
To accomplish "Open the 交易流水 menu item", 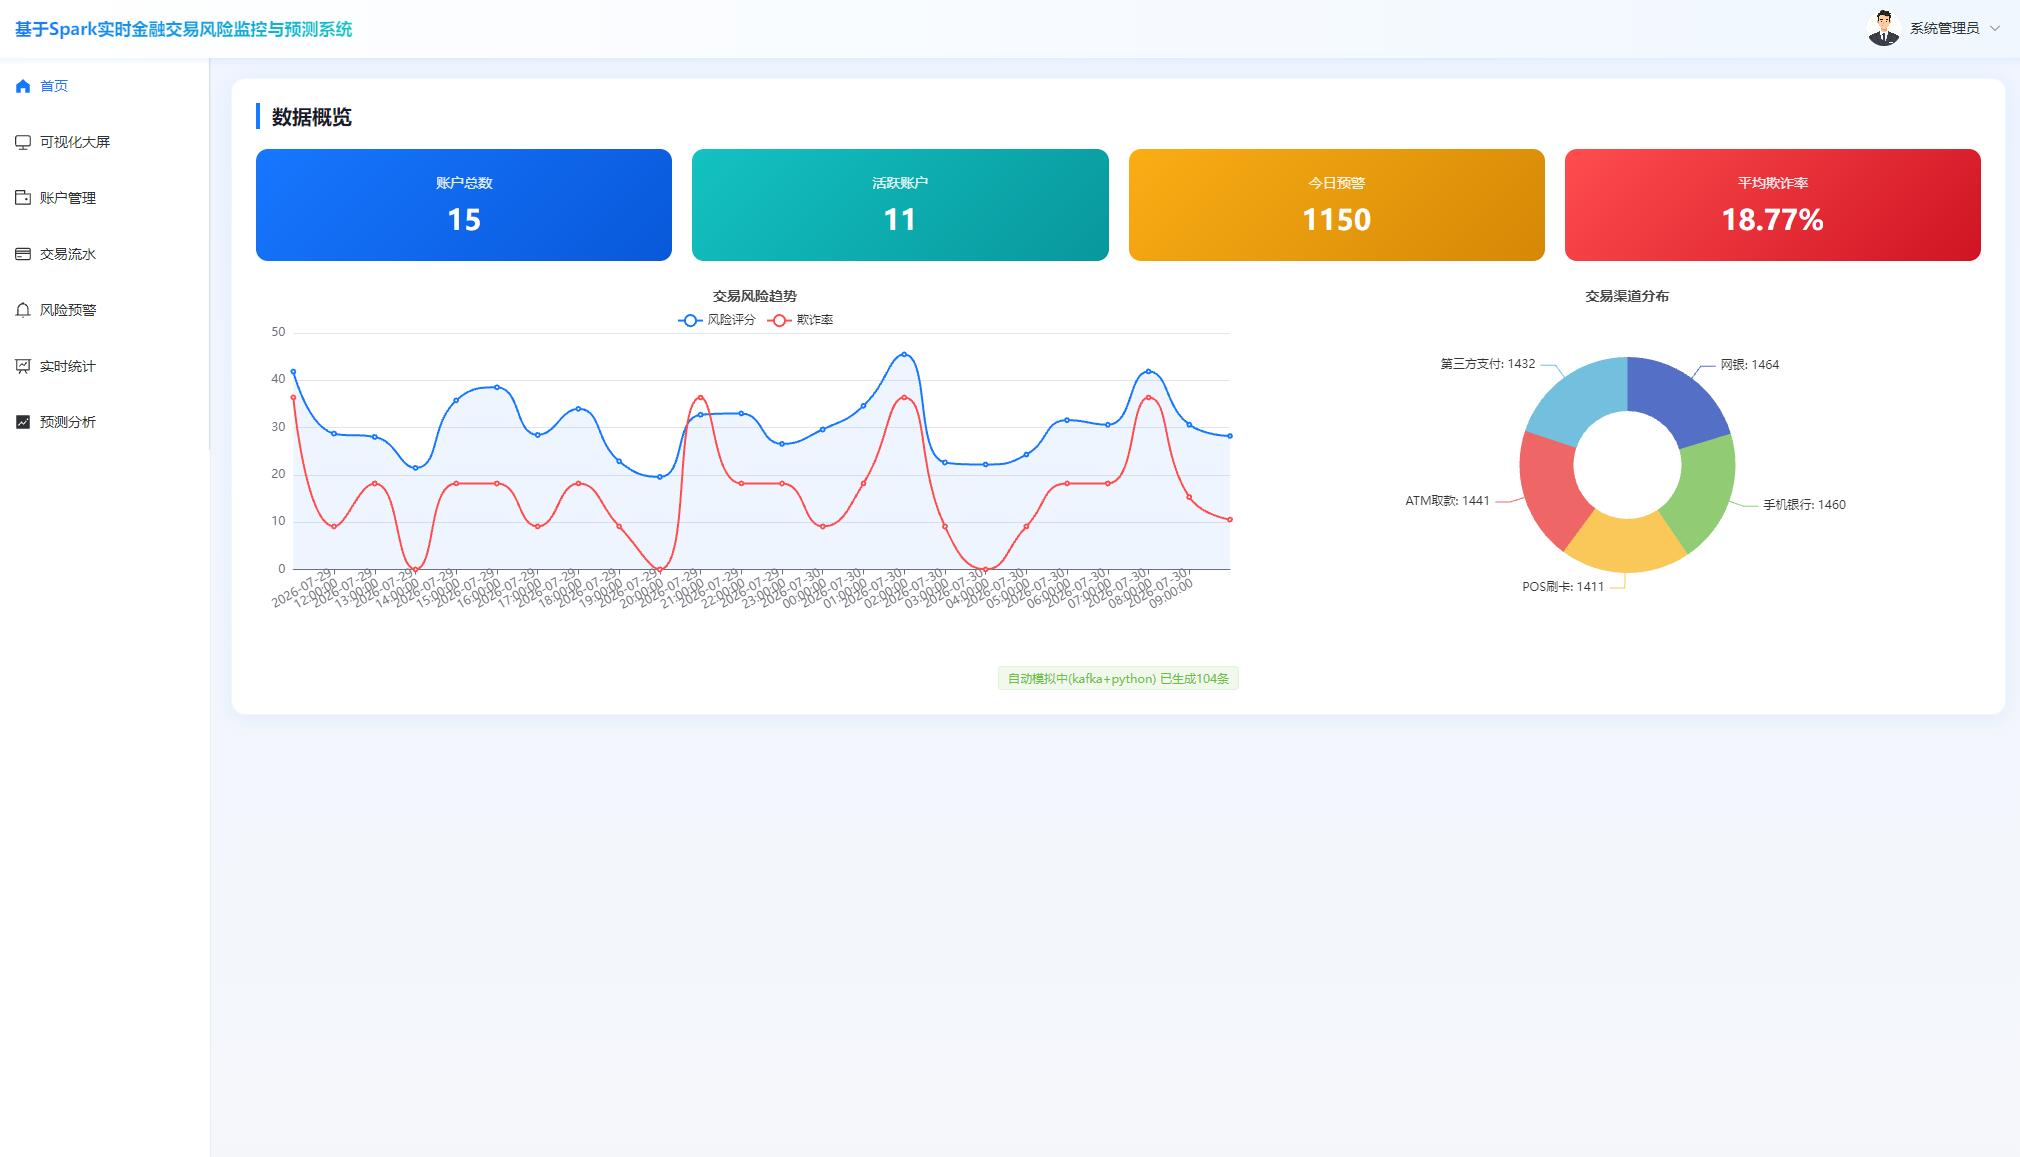I will (104, 254).
